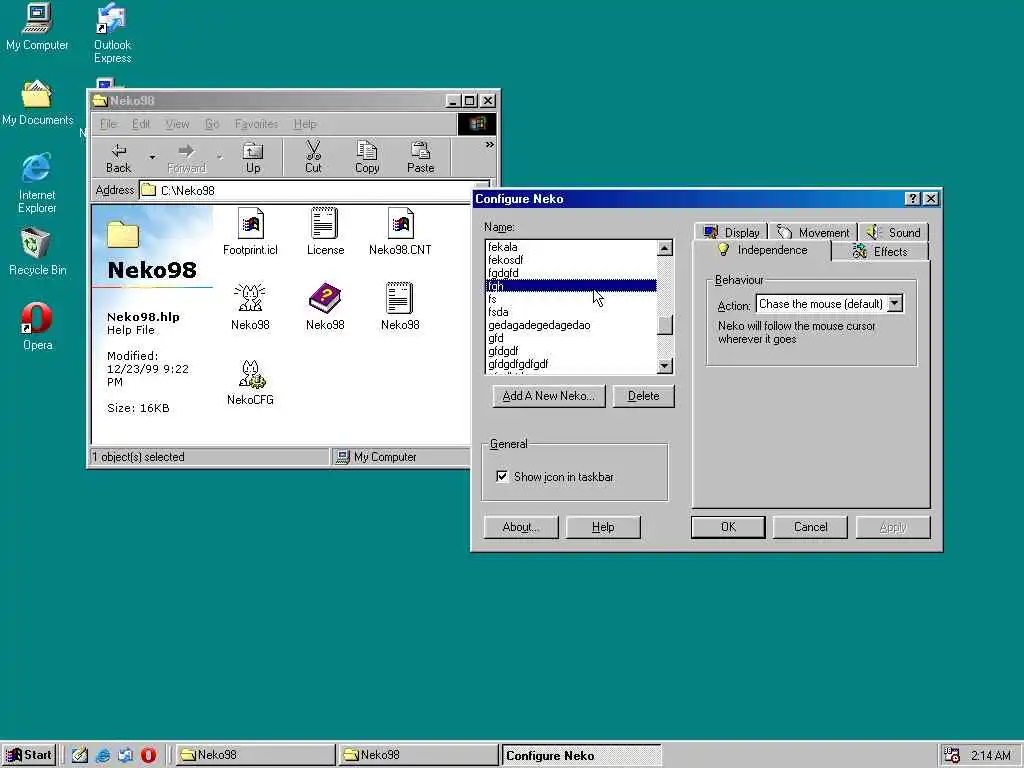Open the Back button history dropdown arrow
The height and width of the screenshot is (768, 1024).
(x=152, y=157)
